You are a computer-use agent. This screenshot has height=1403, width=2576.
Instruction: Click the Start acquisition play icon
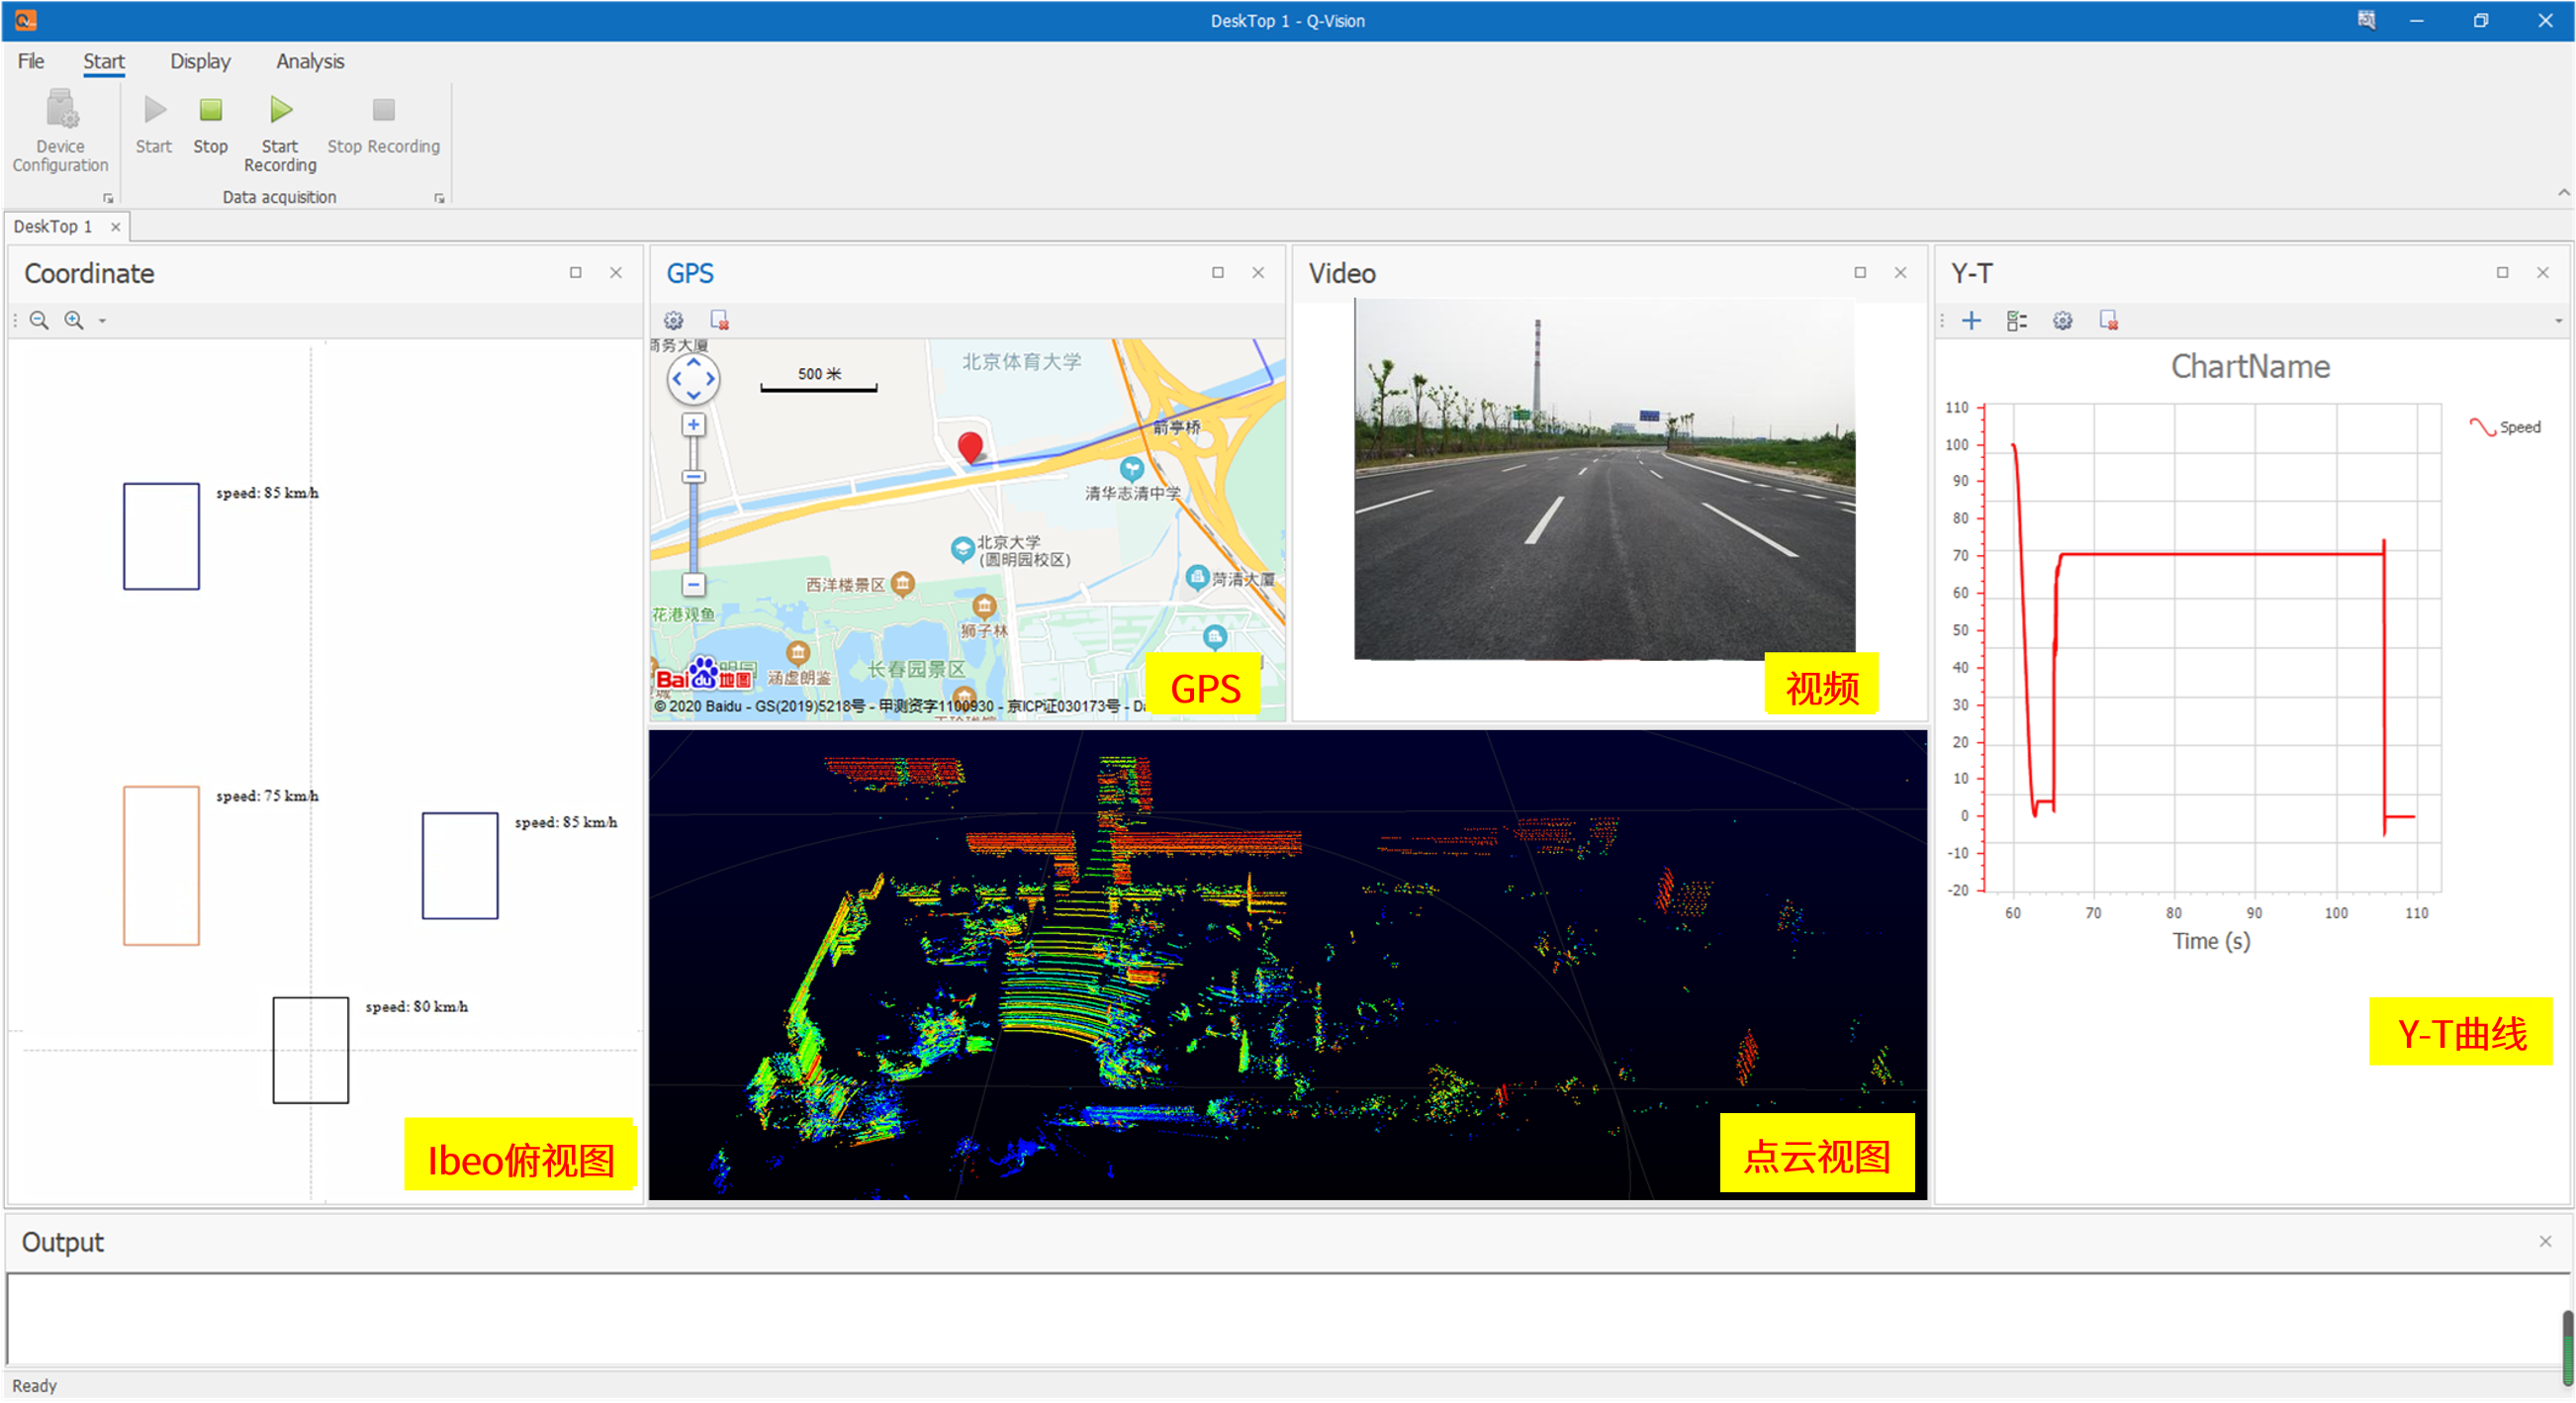[x=155, y=109]
